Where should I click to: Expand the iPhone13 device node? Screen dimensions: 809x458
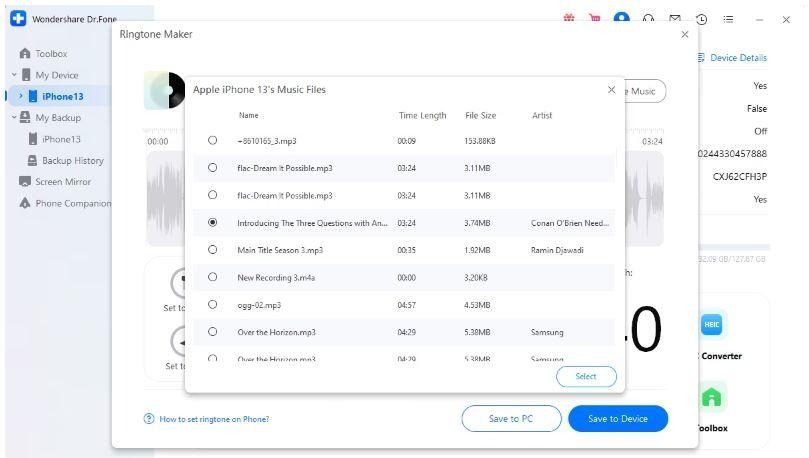[21, 96]
